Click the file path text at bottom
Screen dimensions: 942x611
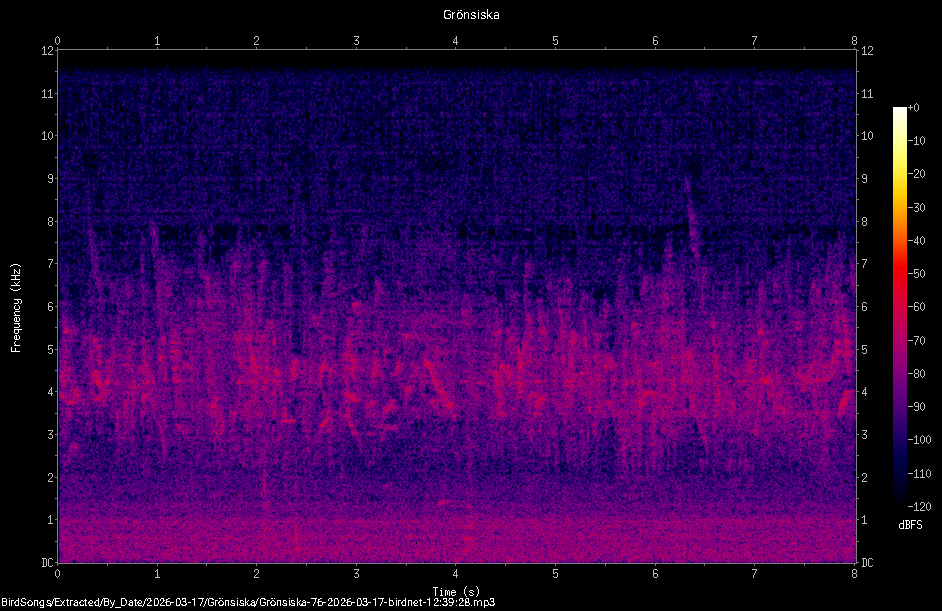(248, 602)
